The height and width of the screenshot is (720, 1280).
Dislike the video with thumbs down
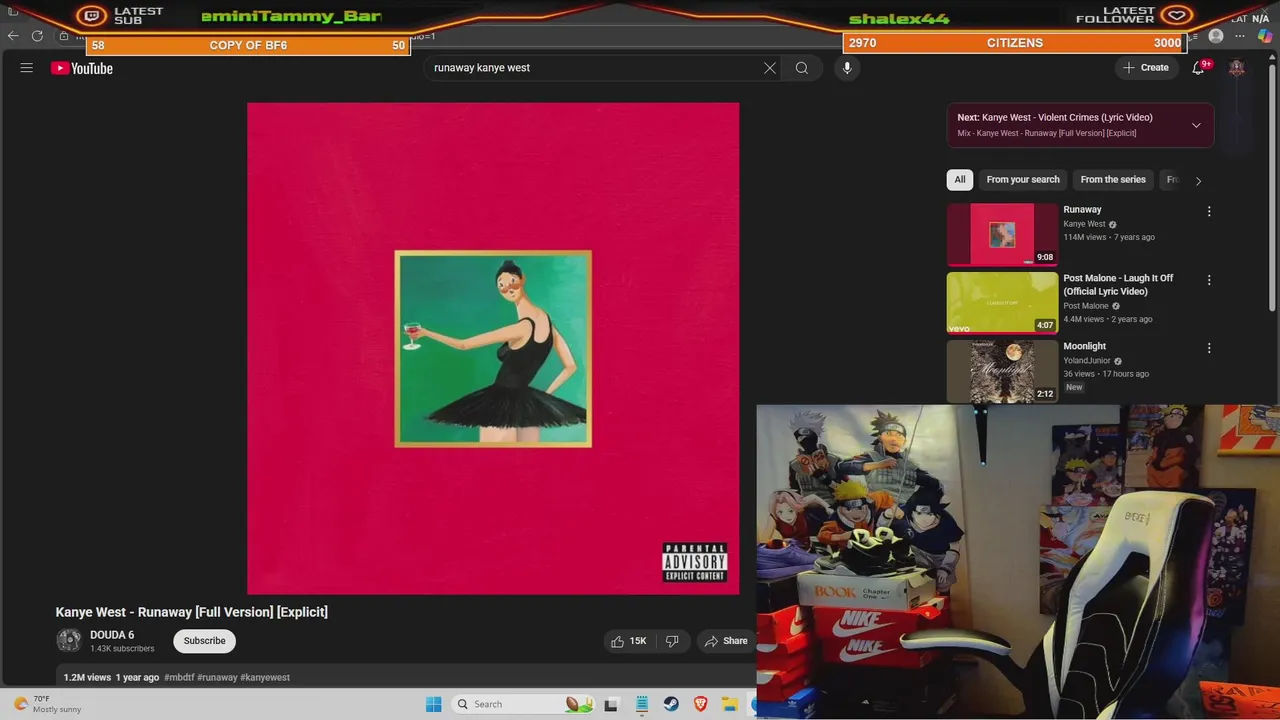(672, 641)
